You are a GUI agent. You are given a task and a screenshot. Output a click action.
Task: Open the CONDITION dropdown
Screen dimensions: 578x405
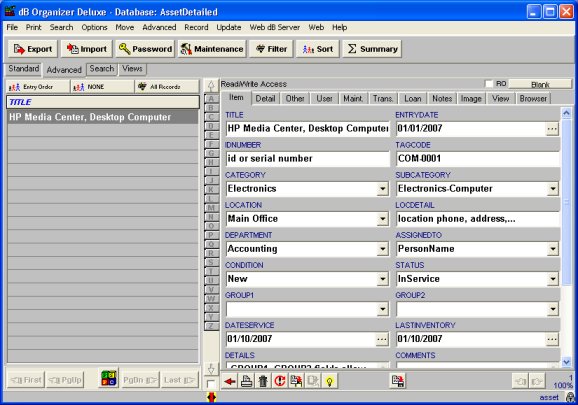pos(383,279)
